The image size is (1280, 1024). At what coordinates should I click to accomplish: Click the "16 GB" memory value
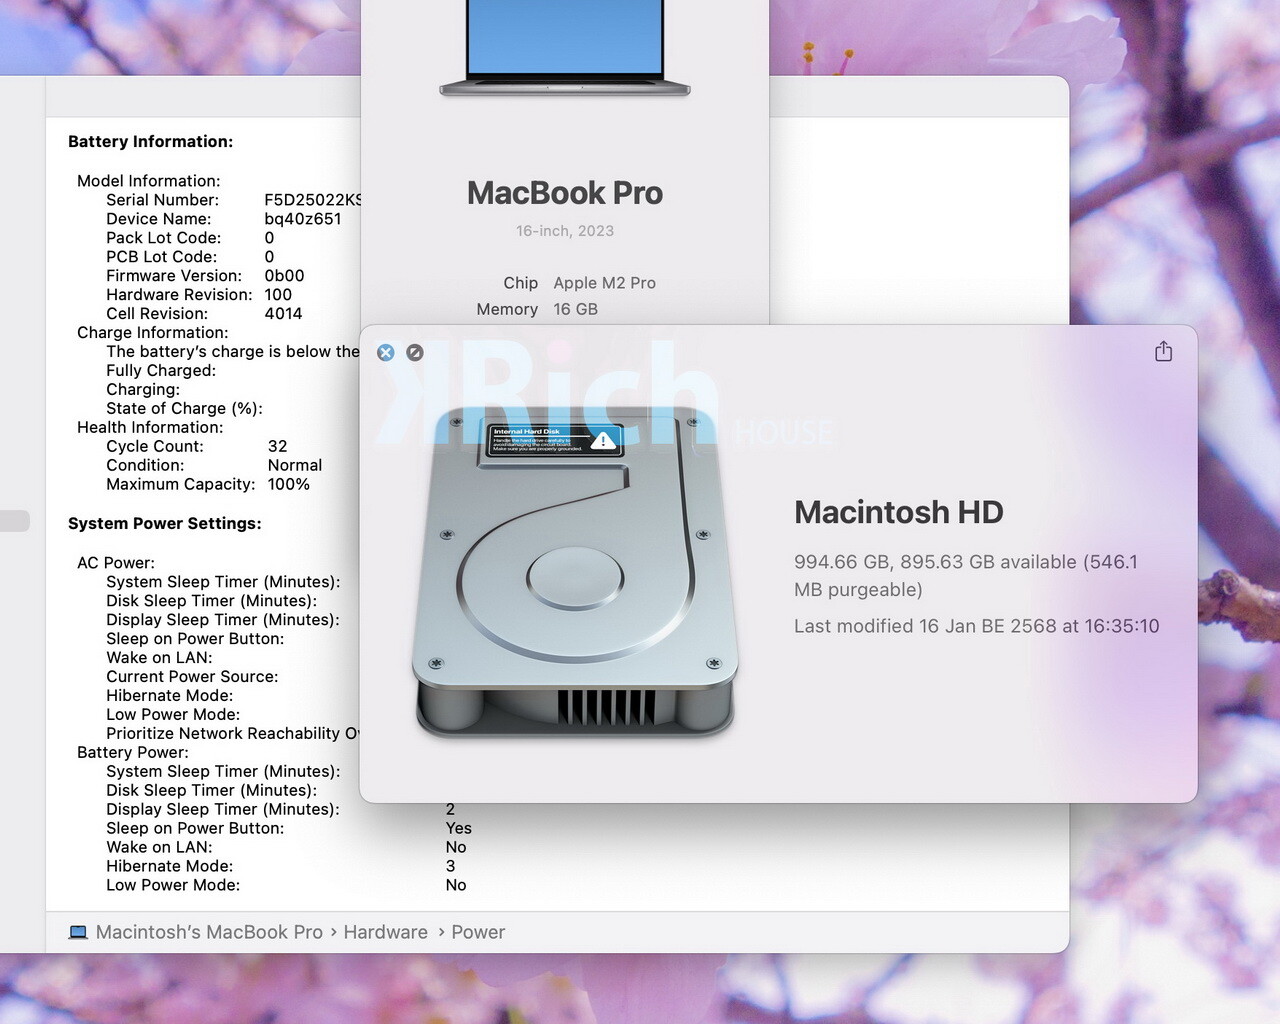point(576,309)
